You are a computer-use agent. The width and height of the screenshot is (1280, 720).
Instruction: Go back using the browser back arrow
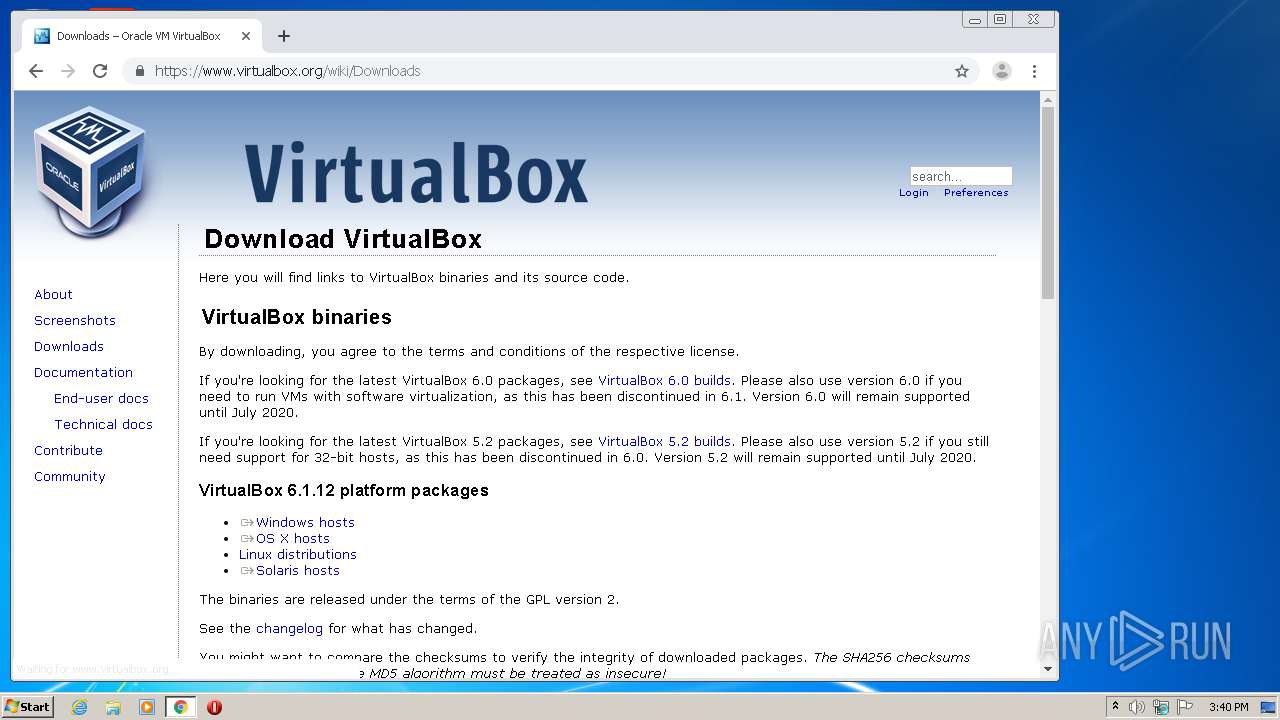click(36, 71)
